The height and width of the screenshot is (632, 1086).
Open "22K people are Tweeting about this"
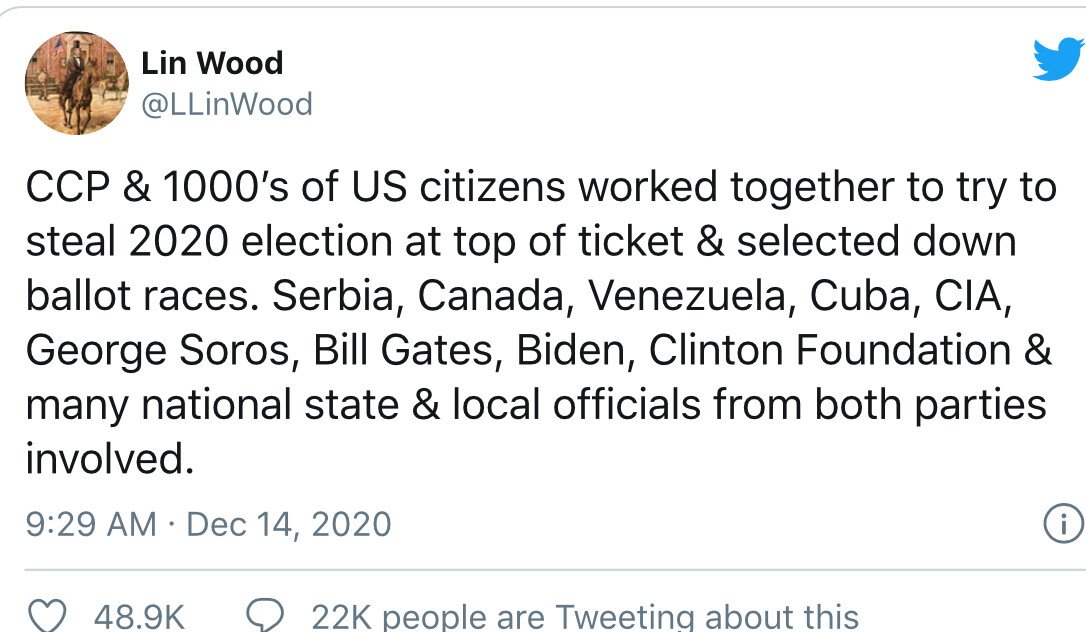coord(585,616)
